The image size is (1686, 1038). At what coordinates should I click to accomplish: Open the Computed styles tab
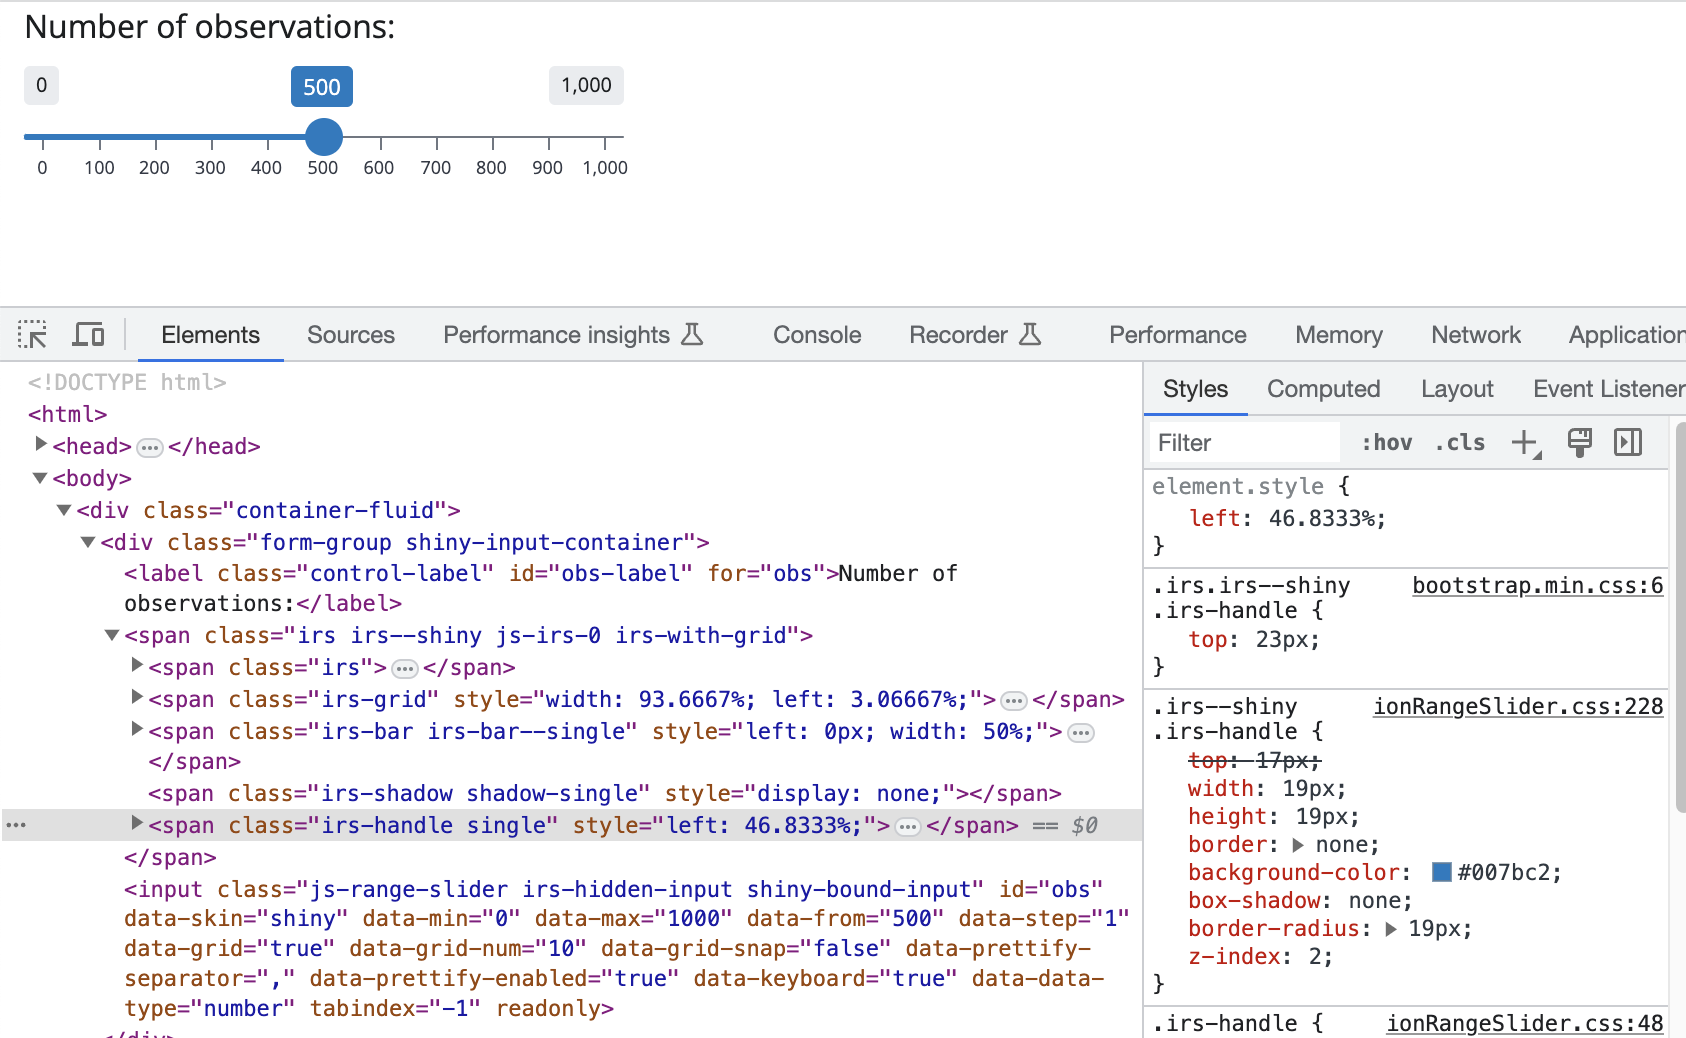1323,389
